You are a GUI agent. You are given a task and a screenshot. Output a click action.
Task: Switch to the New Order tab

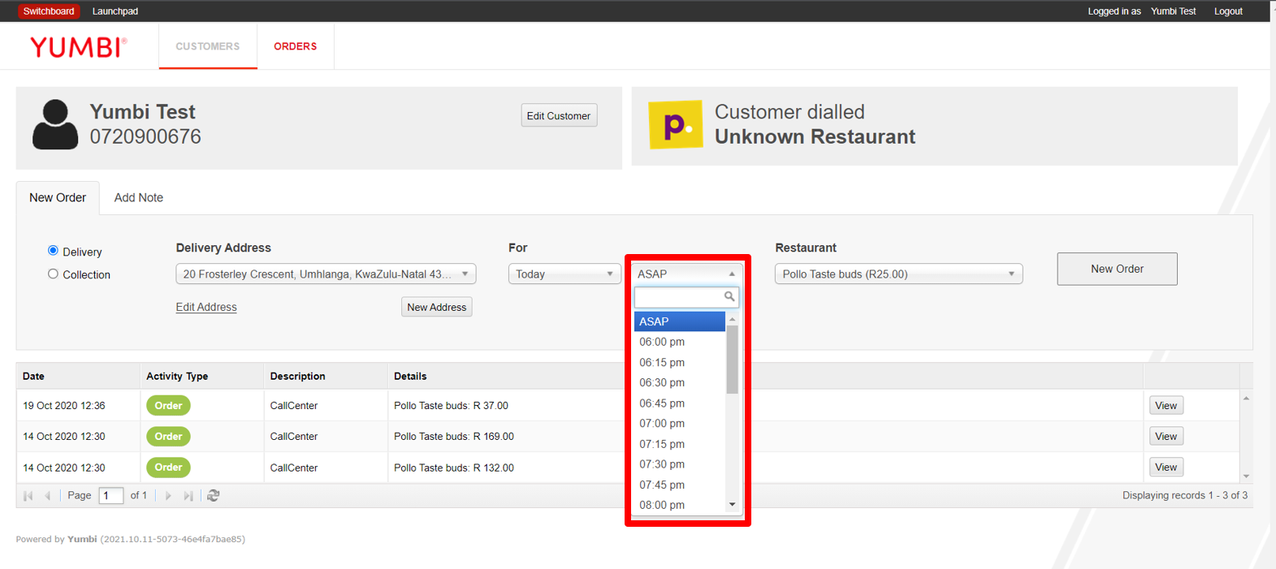[x=57, y=197]
